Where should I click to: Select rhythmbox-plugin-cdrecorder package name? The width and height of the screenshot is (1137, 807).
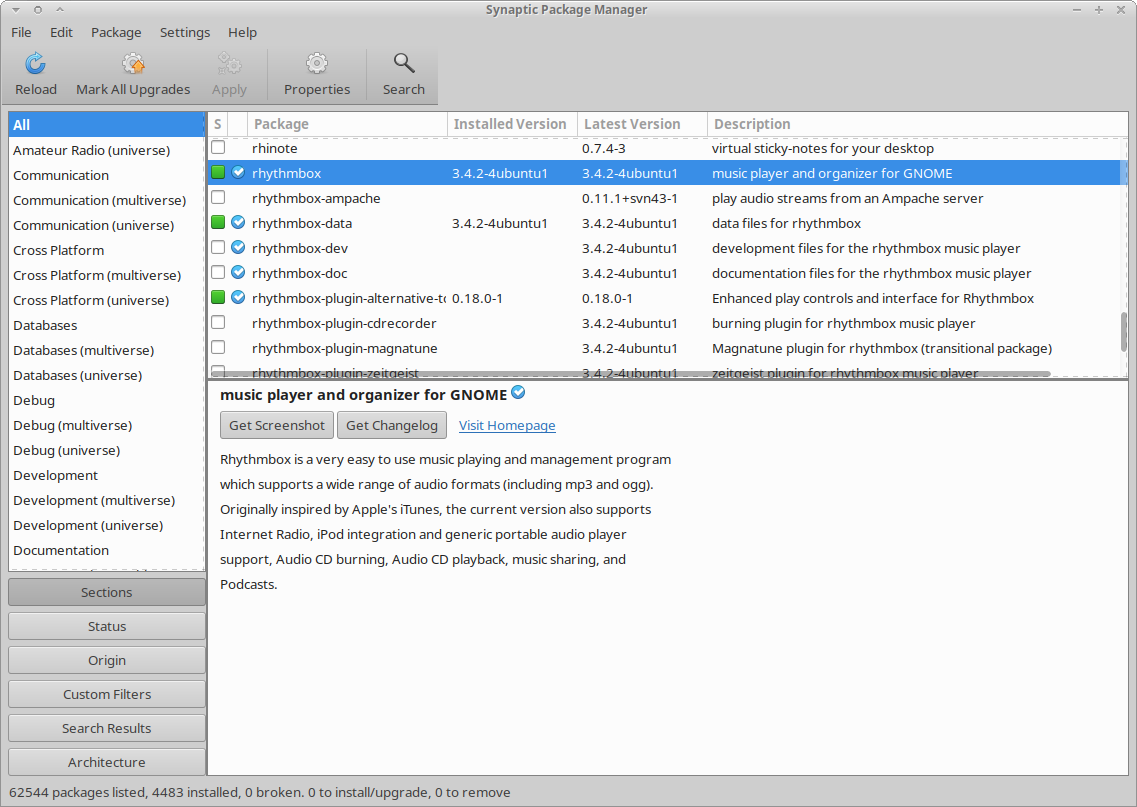click(x=344, y=323)
